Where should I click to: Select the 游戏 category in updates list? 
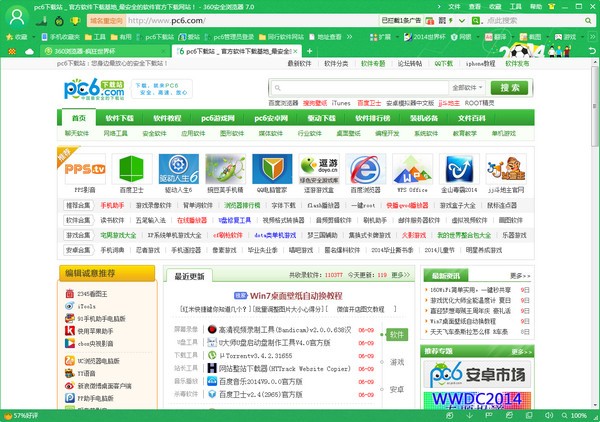(397, 362)
